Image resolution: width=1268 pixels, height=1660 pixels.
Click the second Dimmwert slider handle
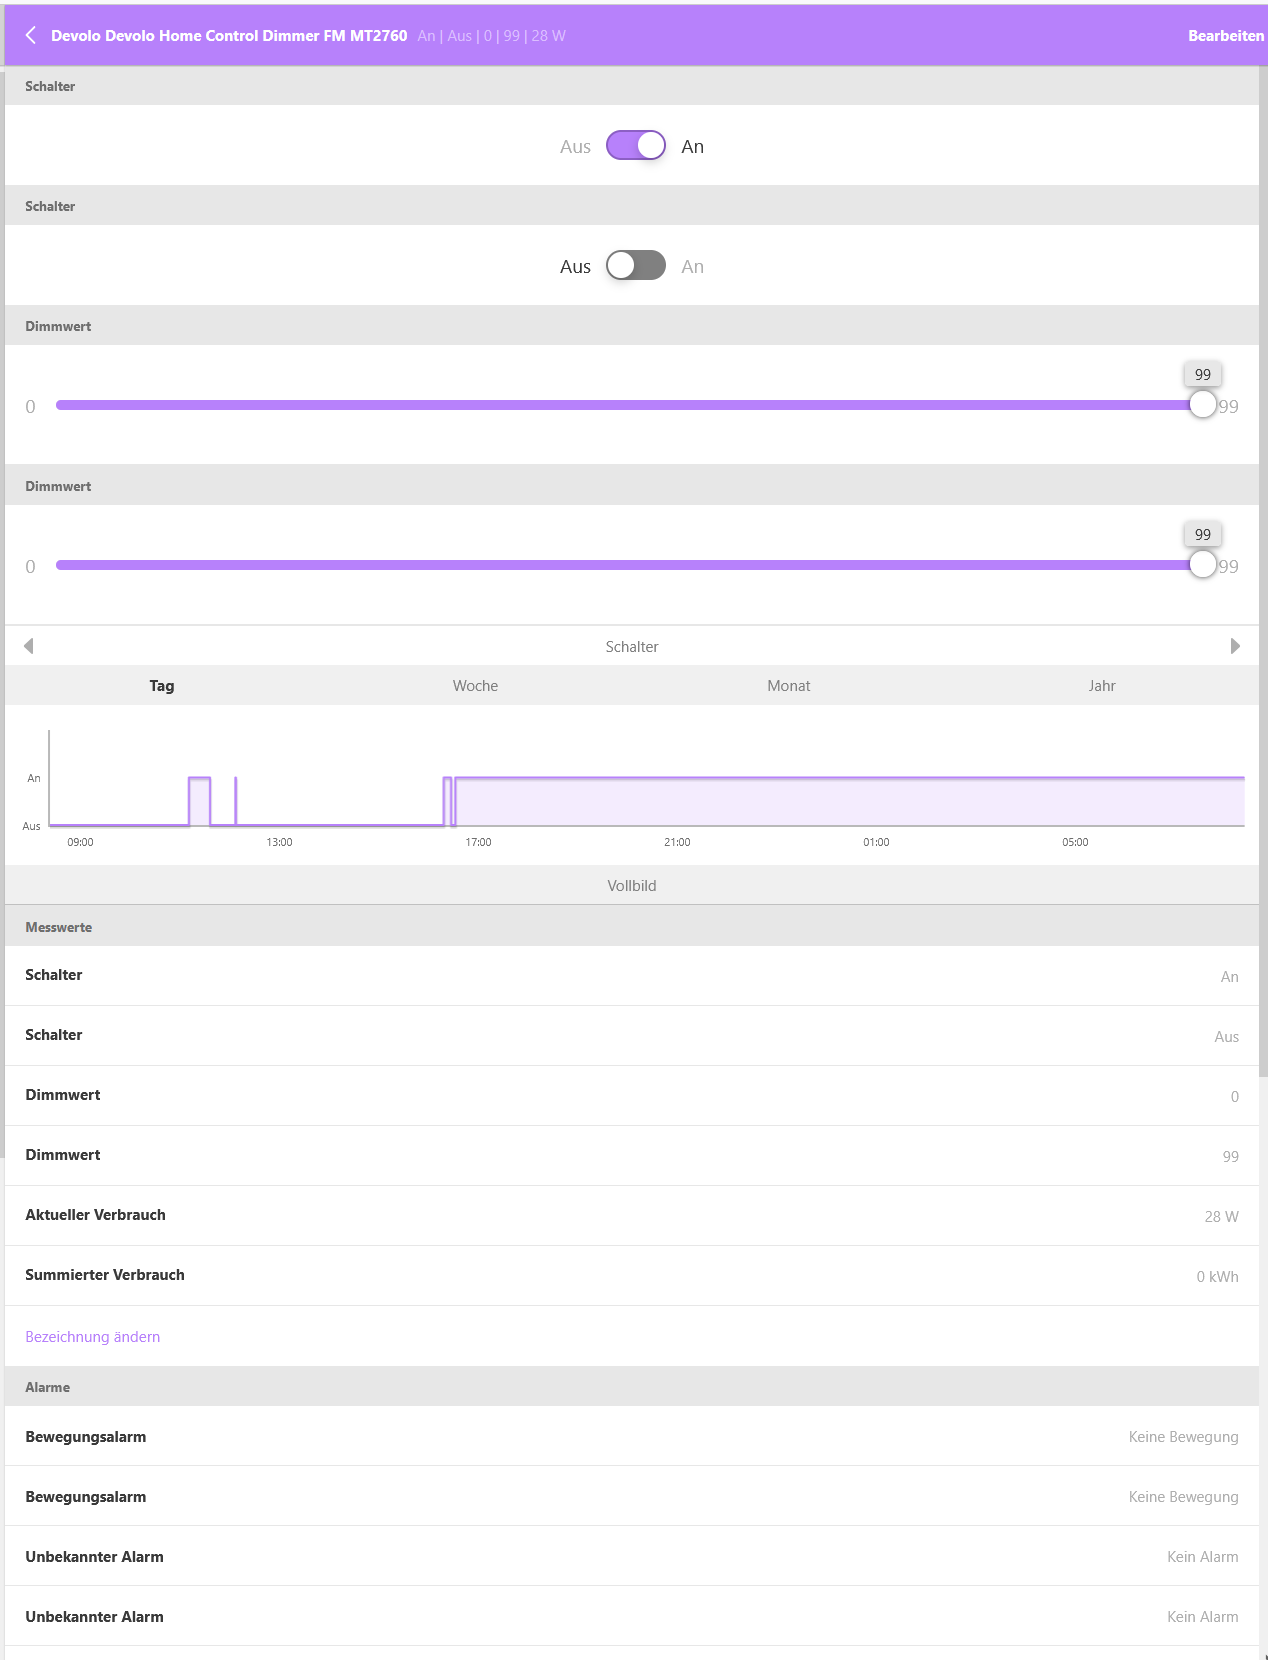pos(1203,565)
